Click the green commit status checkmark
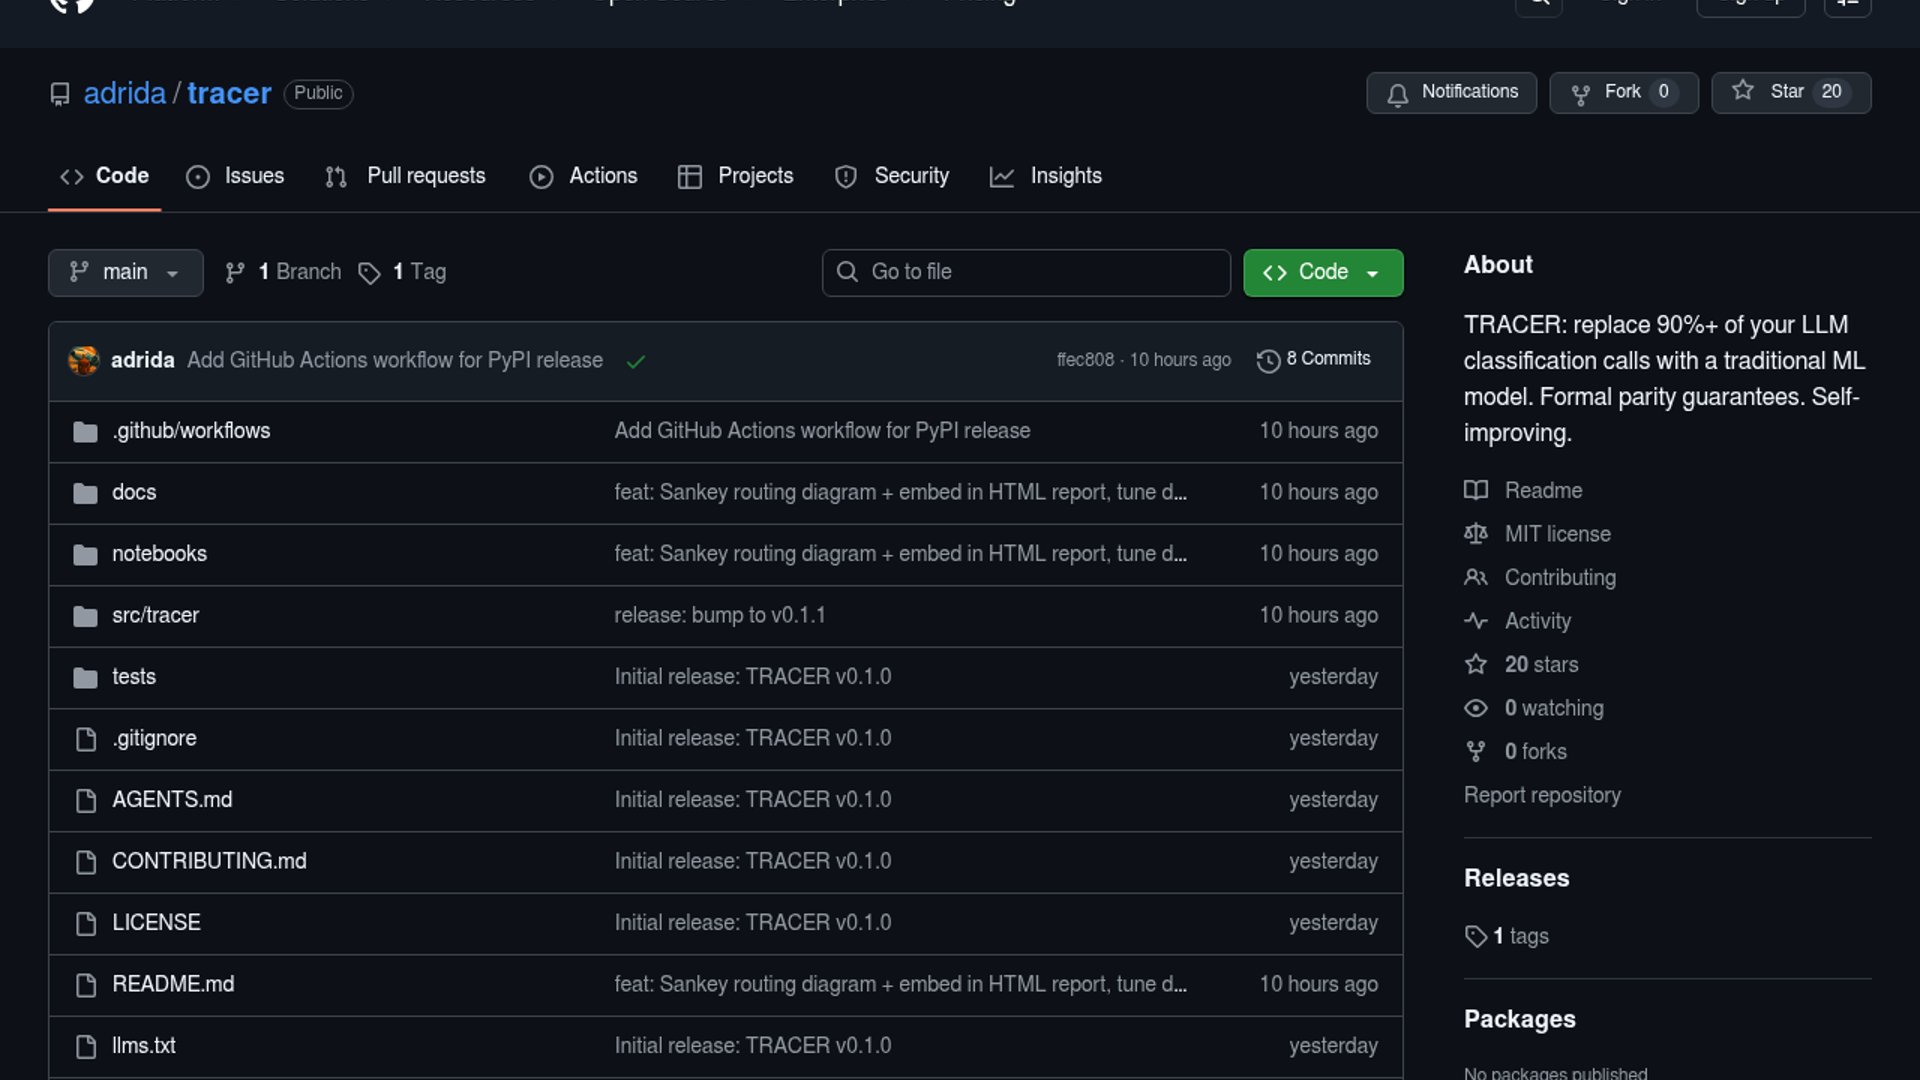This screenshot has width=1920, height=1080. click(636, 361)
